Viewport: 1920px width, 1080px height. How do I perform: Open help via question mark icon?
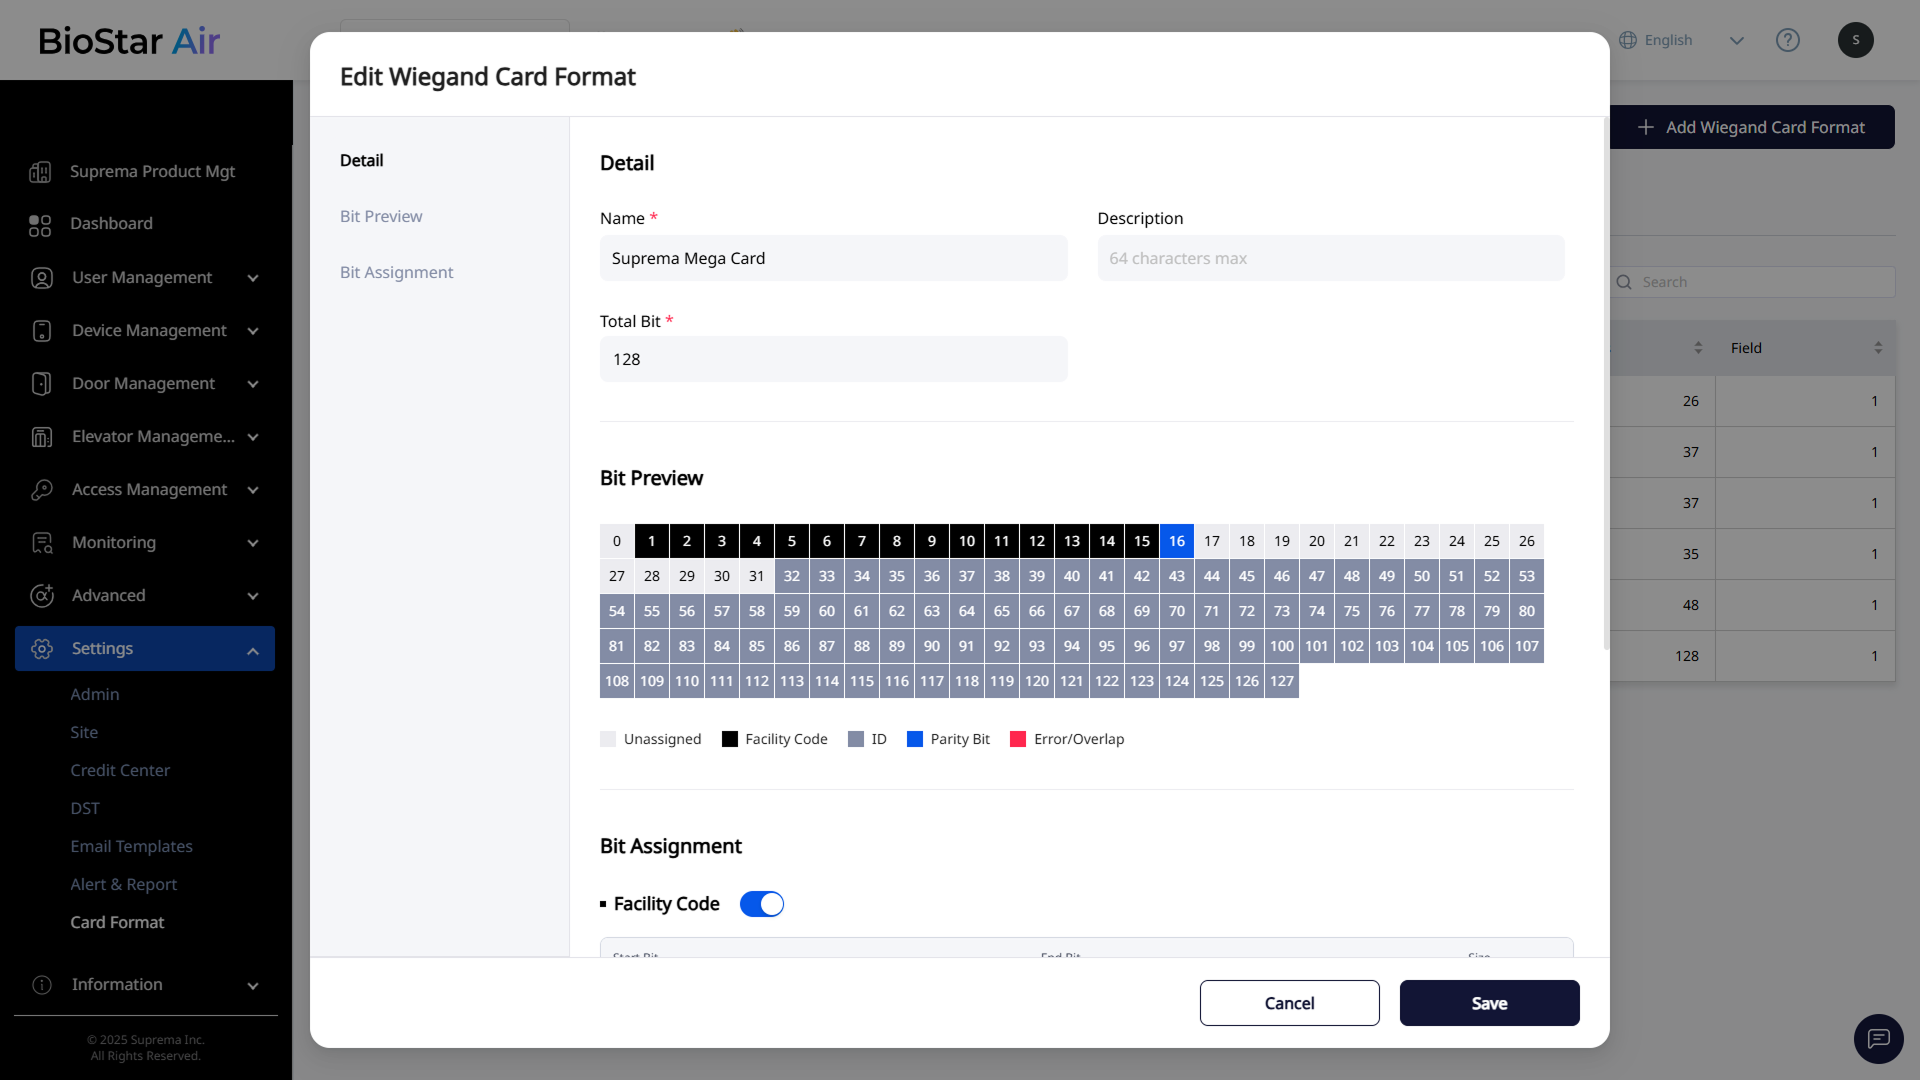click(x=1787, y=40)
